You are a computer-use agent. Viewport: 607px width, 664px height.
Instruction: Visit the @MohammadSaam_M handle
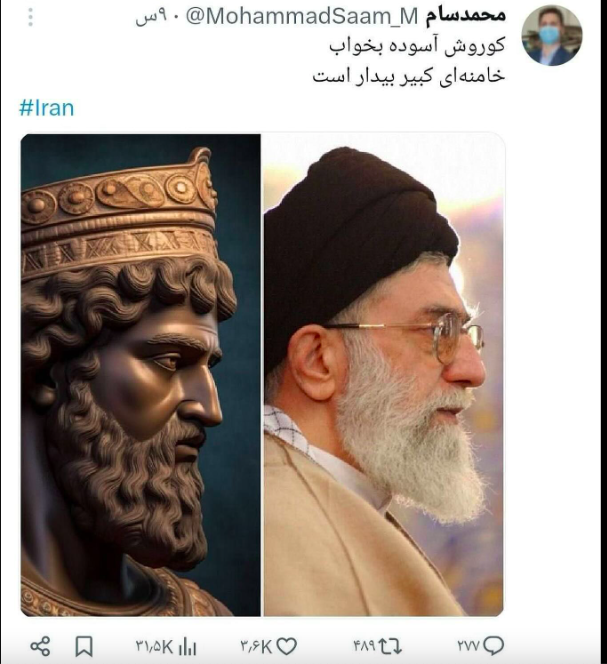click(302, 16)
